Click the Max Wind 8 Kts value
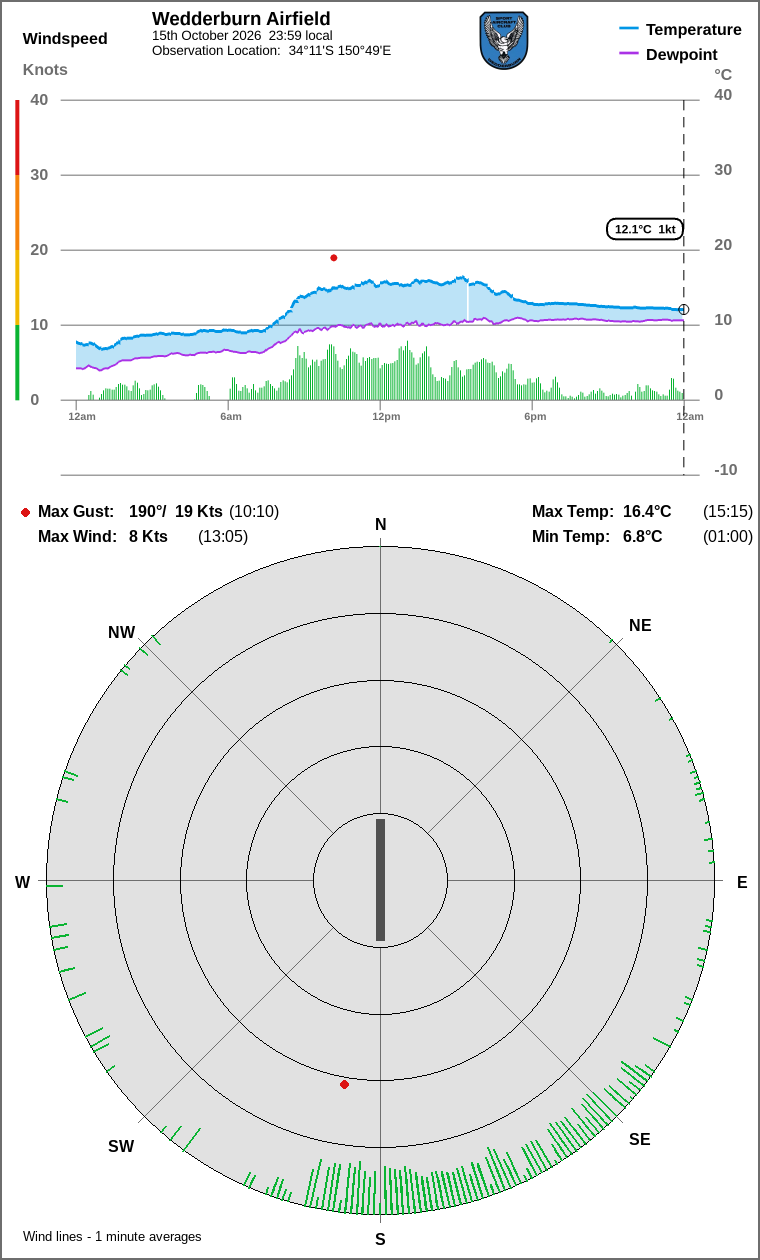Image resolution: width=760 pixels, height=1260 pixels. (148, 537)
